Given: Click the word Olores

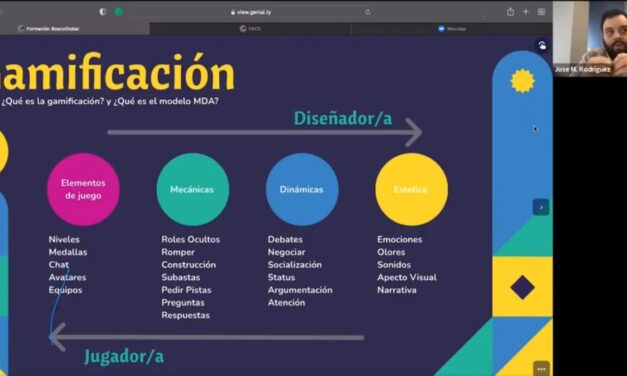Looking at the screenshot, I should point(391,252).
